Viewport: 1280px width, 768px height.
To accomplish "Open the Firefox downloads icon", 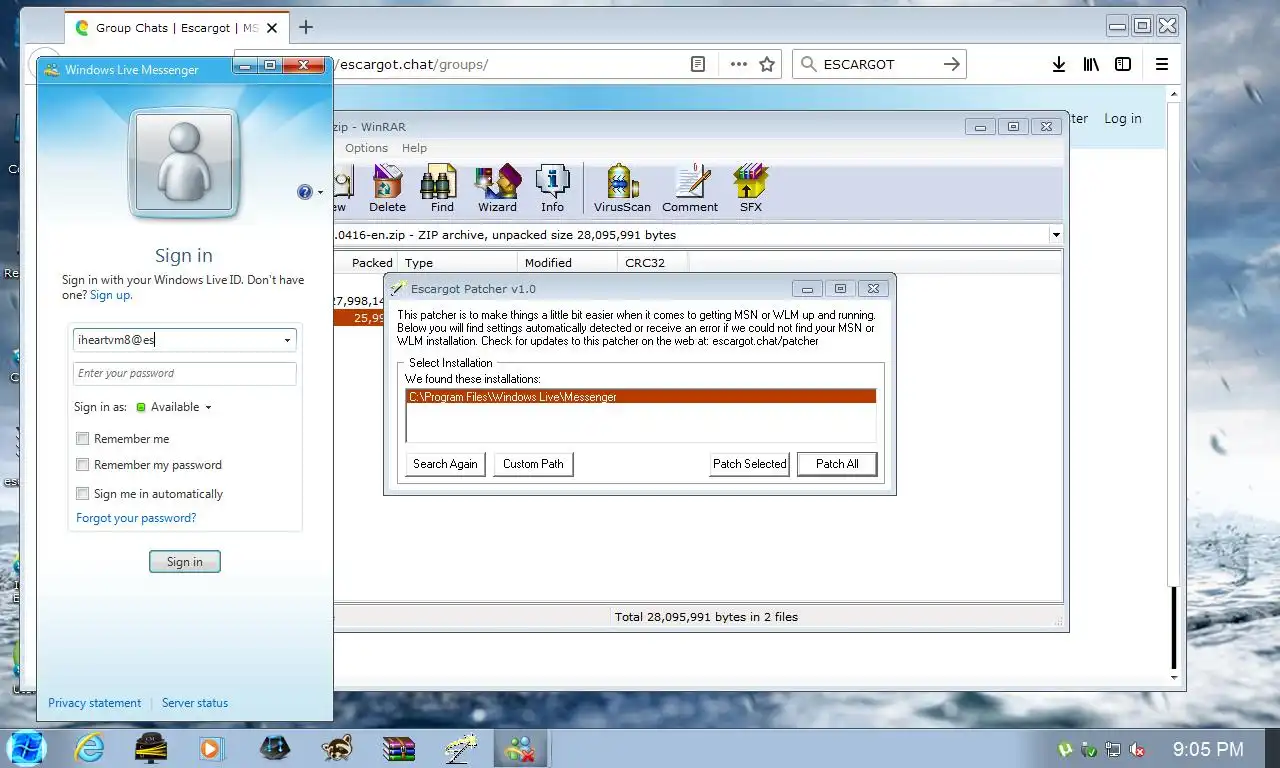I will click(x=1059, y=64).
